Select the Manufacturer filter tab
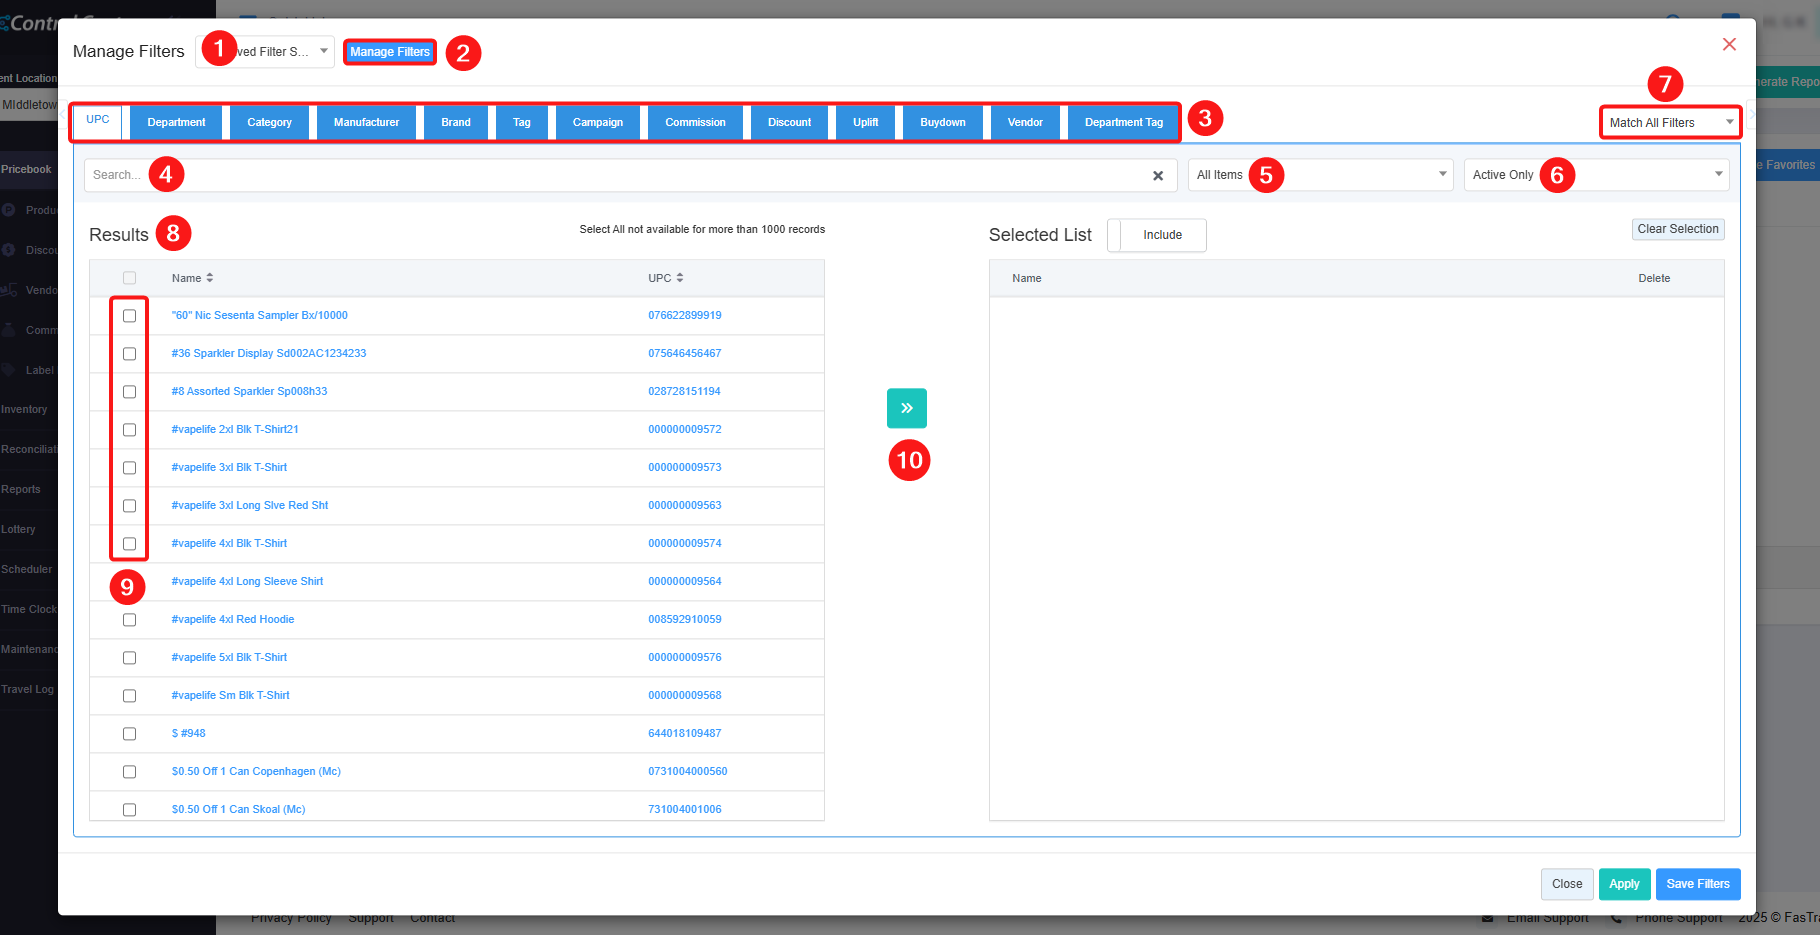The image size is (1820, 935). [366, 123]
